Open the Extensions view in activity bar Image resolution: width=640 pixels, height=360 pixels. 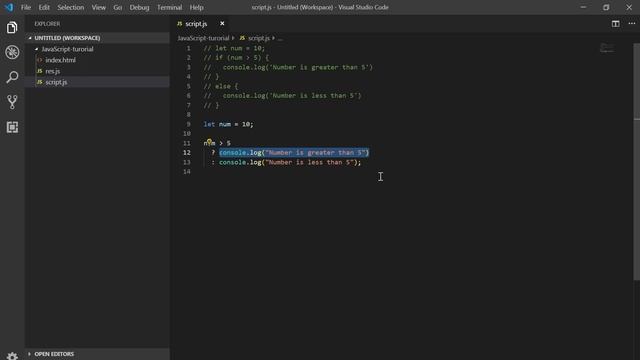coord(12,127)
